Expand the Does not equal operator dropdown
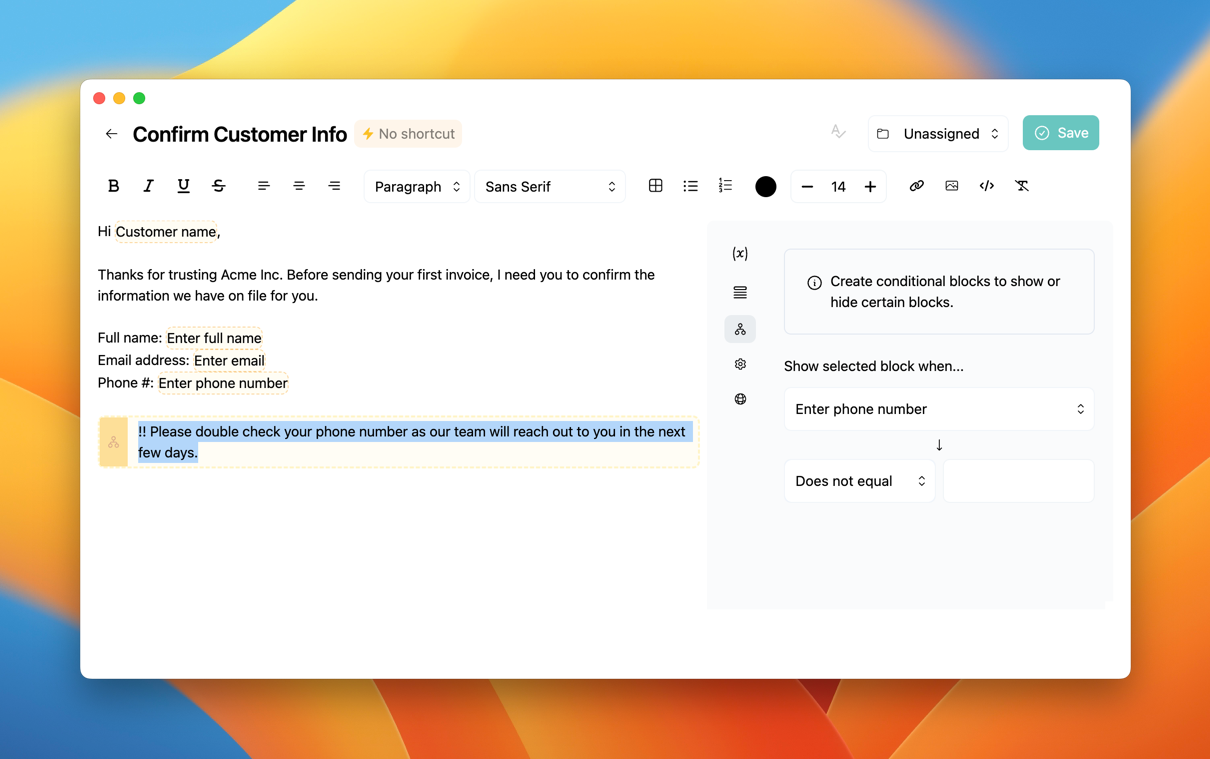This screenshot has width=1210, height=759. coord(859,481)
